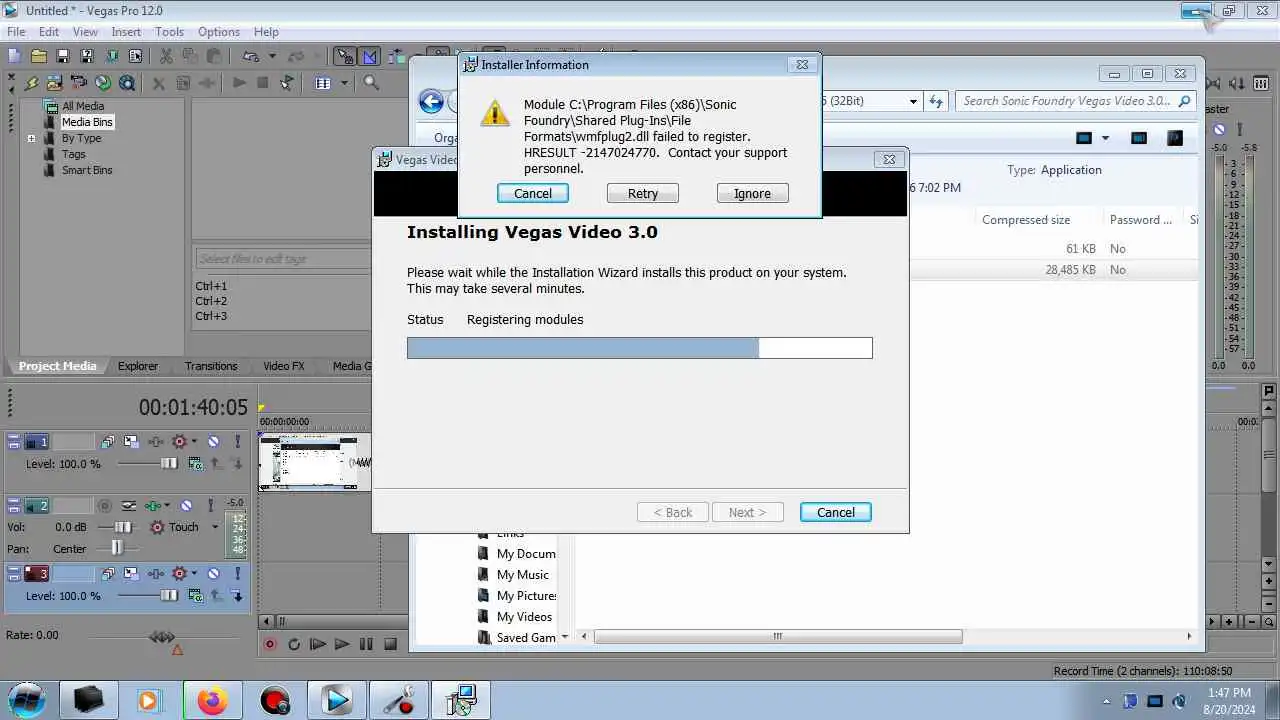Viewport: 1280px width, 720px height.
Task: Click the Project Properties icon in toolbar
Action: pyautogui.click(x=135, y=56)
